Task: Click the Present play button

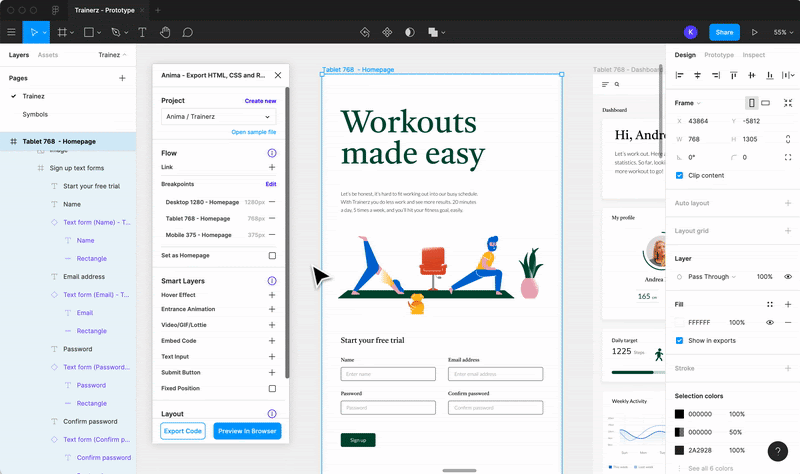Action: coord(755,32)
